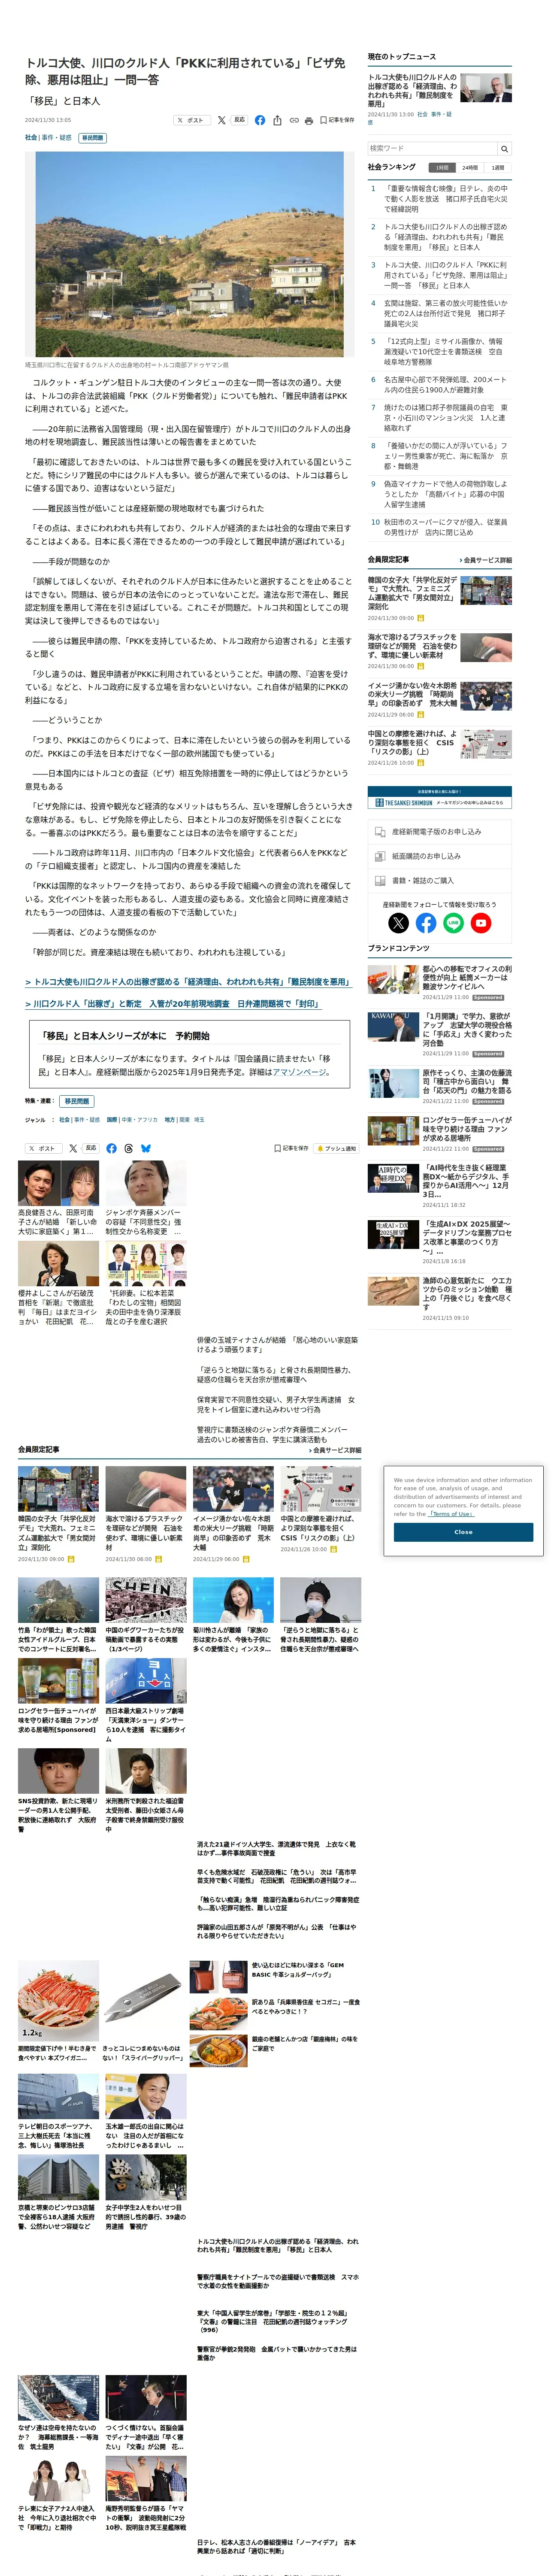Open the 産経新聞電子版のお申し込み link
The width and height of the screenshot is (551, 2576).
(x=440, y=832)
